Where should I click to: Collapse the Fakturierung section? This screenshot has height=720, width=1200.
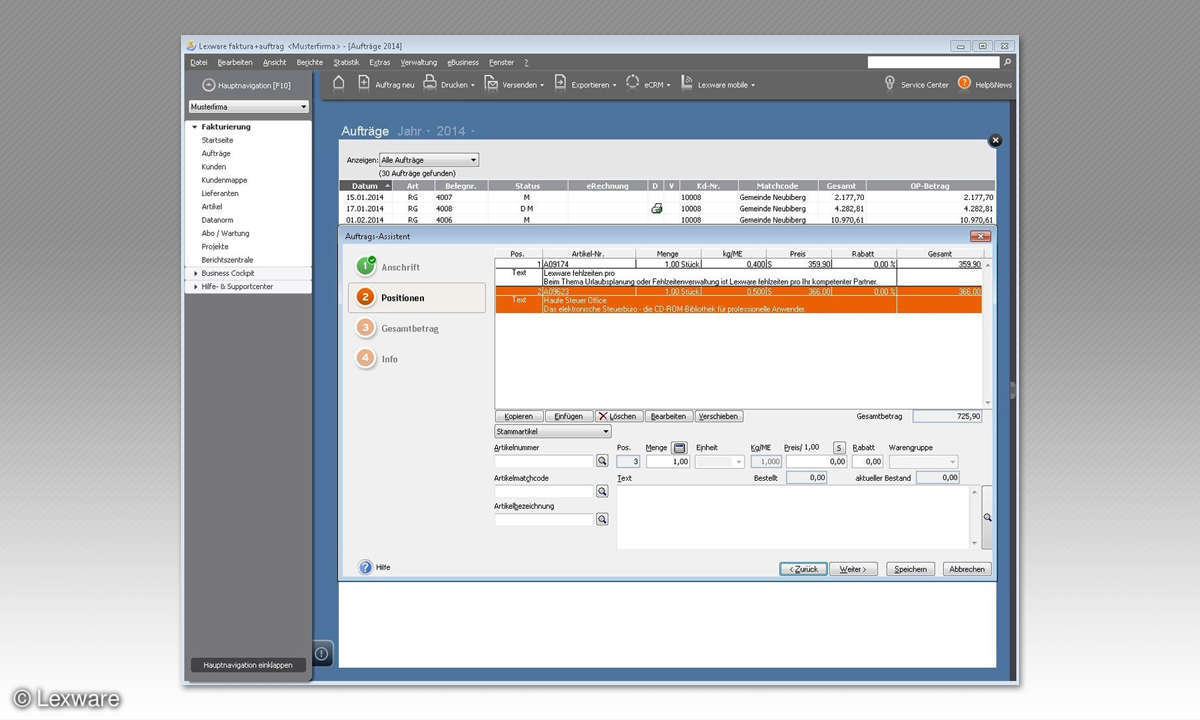(193, 127)
